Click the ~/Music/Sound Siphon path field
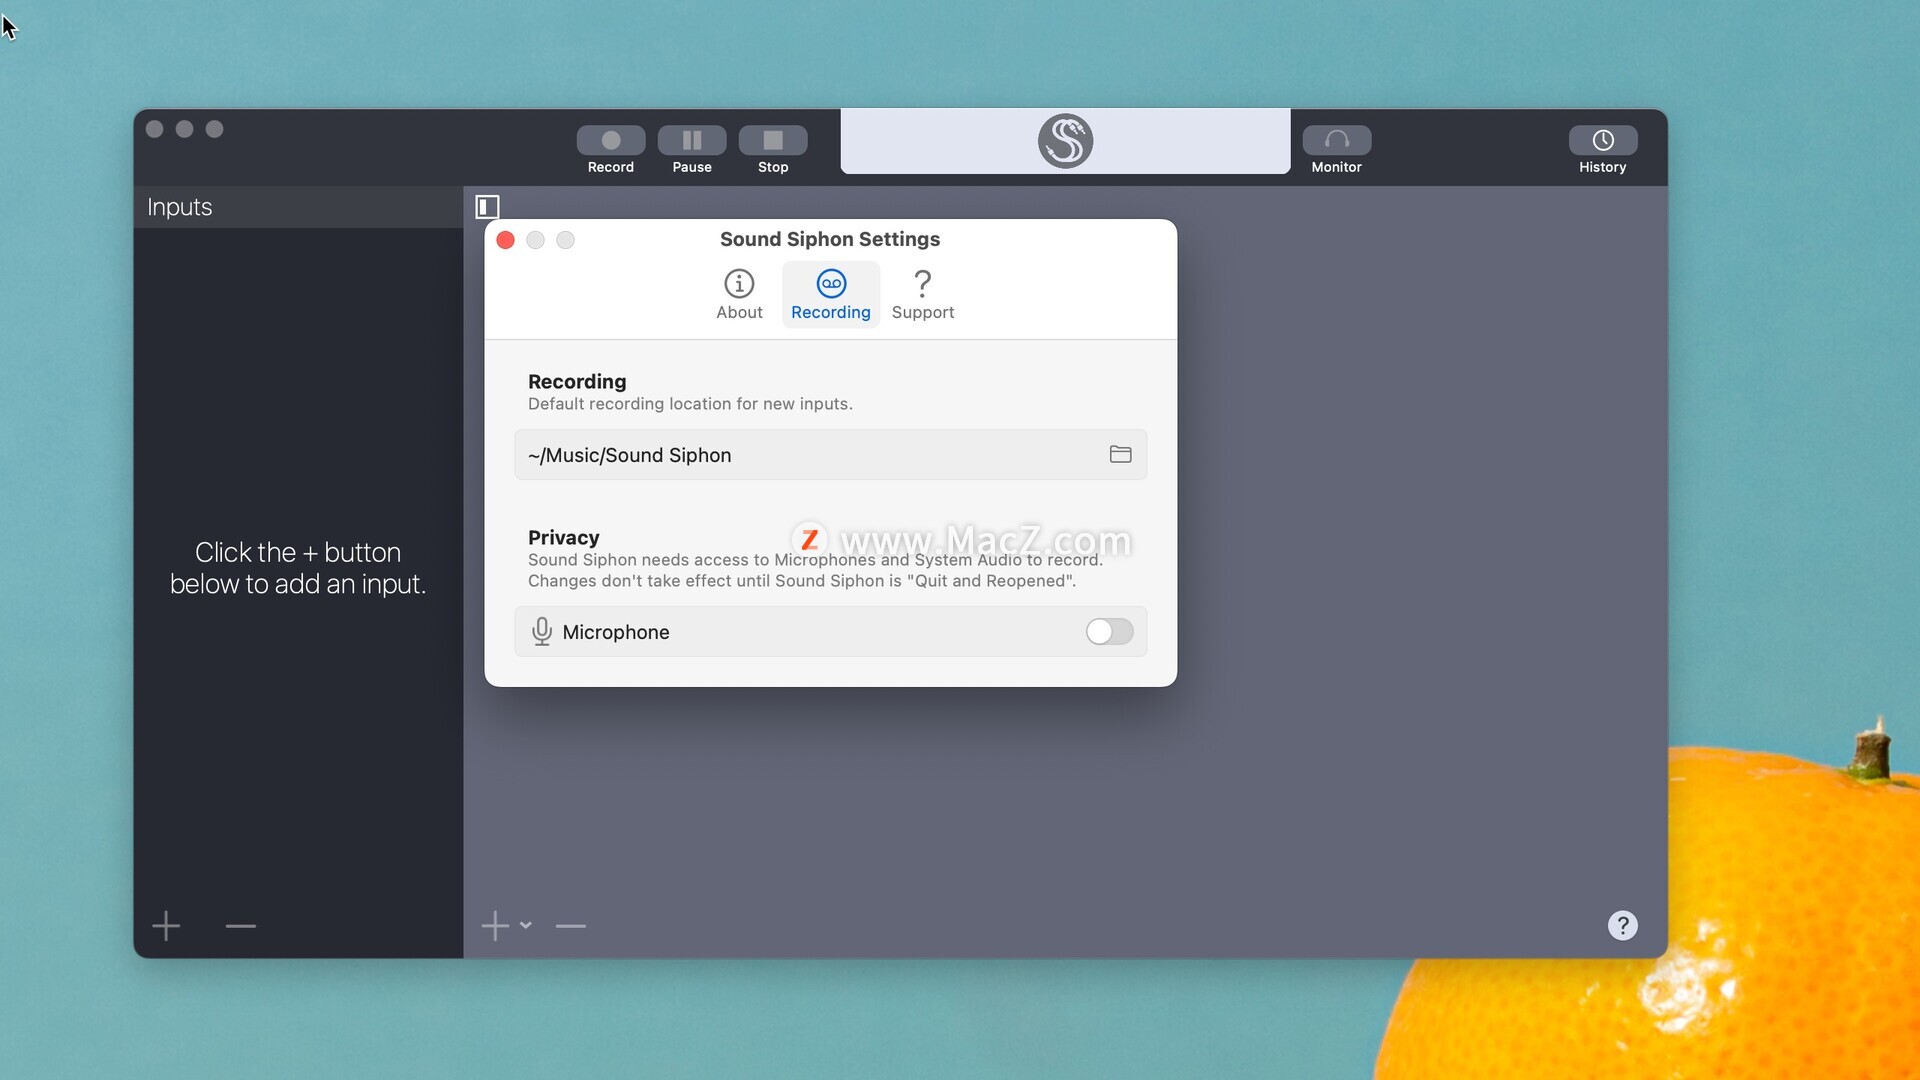 pyautogui.click(x=830, y=455)
